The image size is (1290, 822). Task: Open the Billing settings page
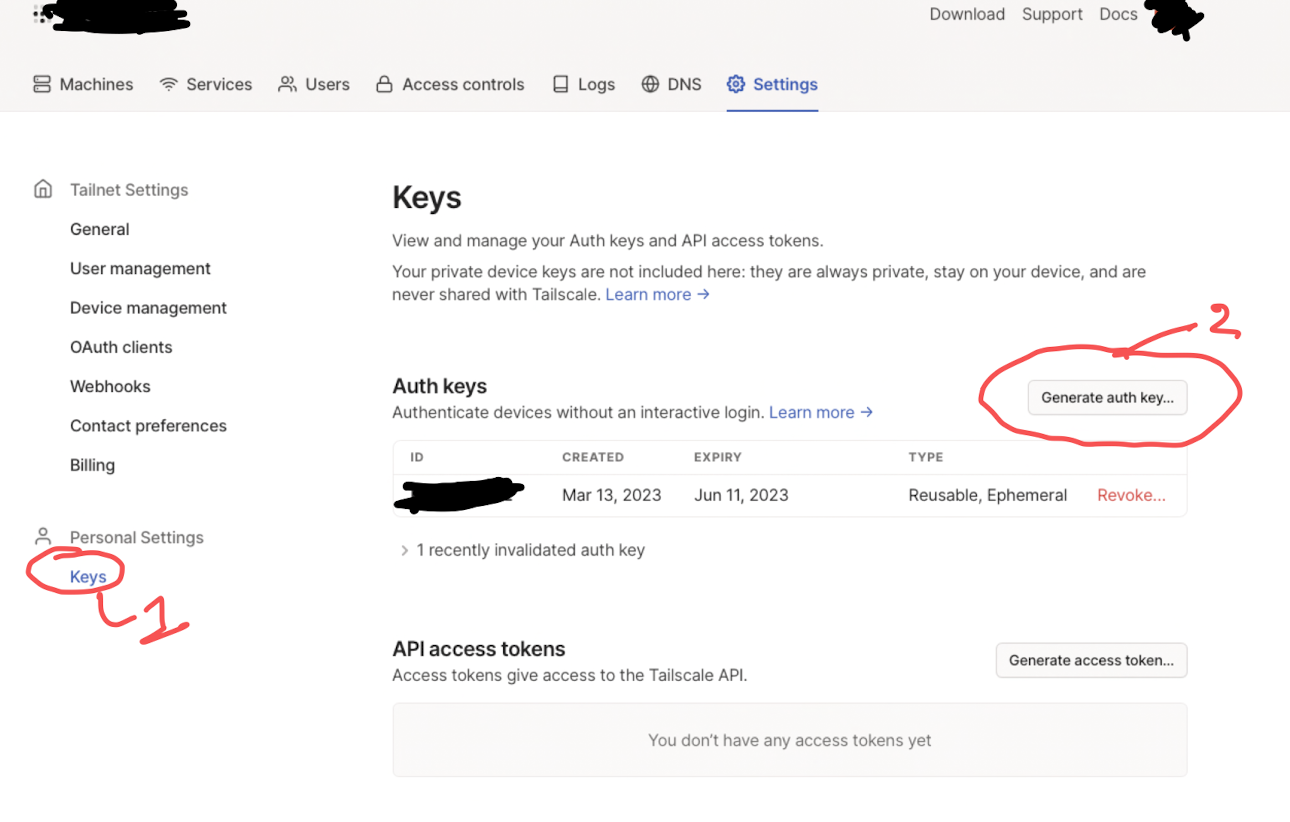(x=92, y=465)
